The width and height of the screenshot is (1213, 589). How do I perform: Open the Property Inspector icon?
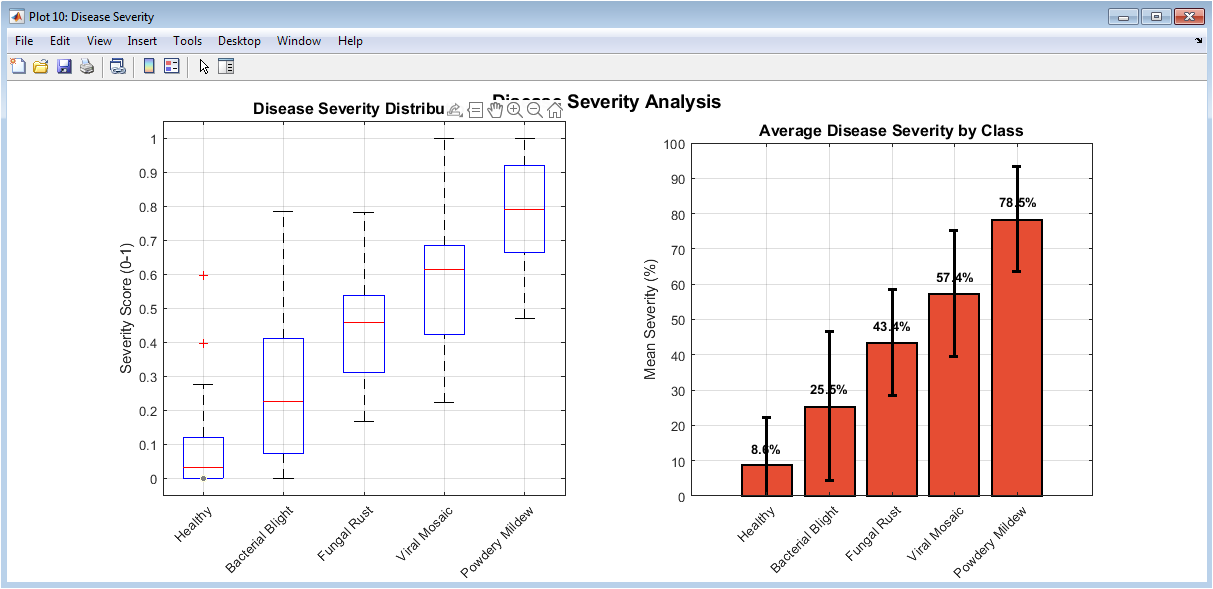pos(226,67)
